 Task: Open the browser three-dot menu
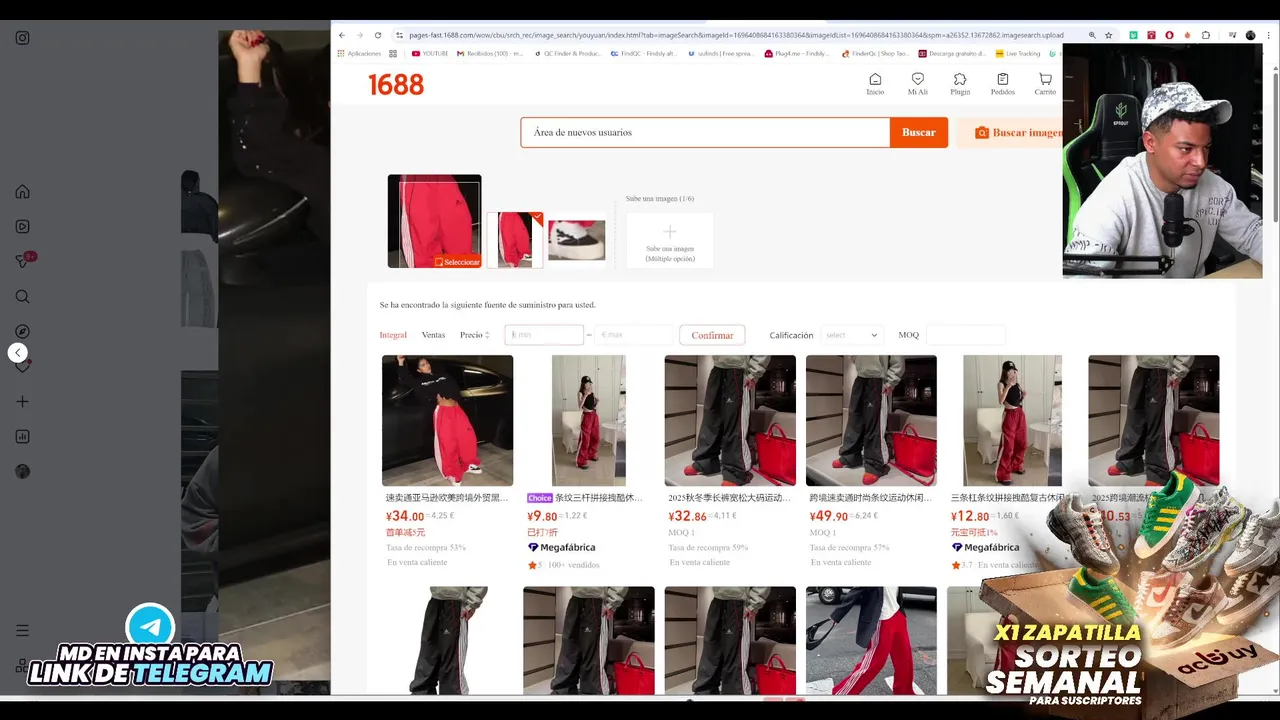point(1270,35)
